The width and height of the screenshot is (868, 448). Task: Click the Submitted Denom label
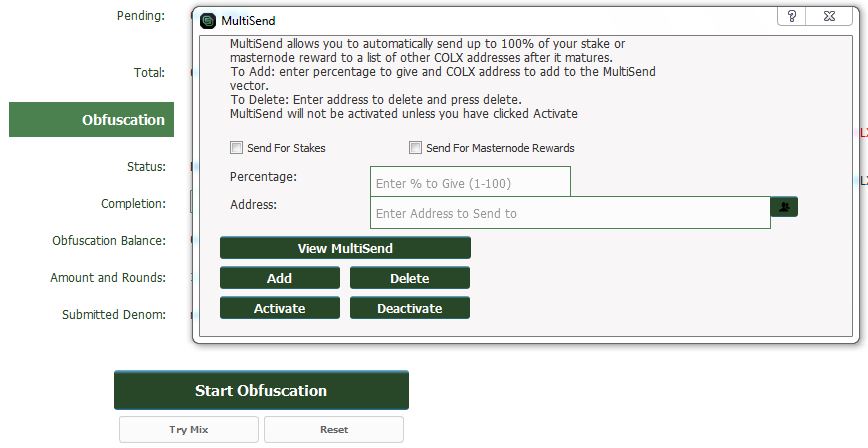113,315
